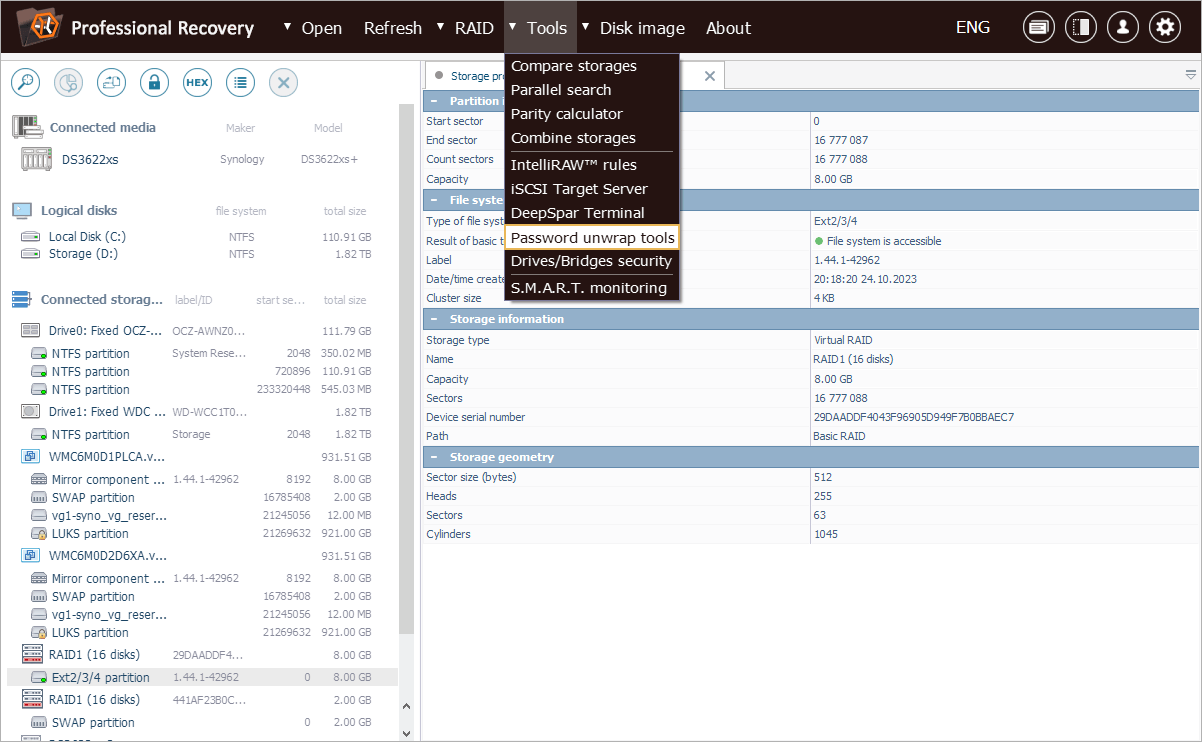Click the Storage (D:) drive icon
Image resolution: width=1202 pixels, height=742 pixels.
pos(30,254)
